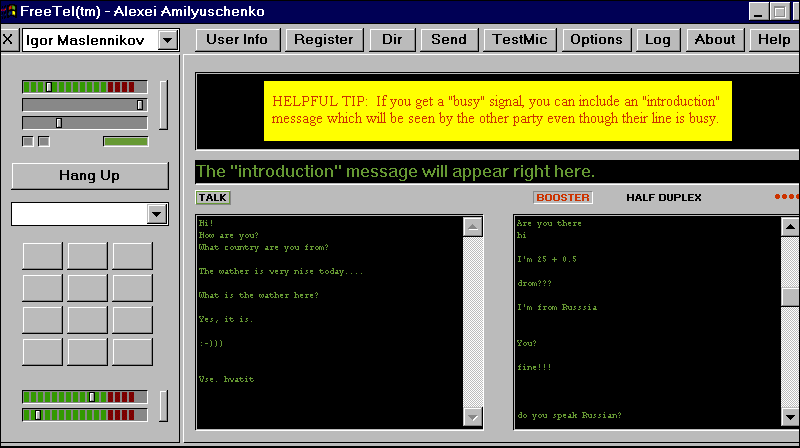Screen dimensions: 800x448
Task: Click the X button beside the contact name
Action: (x=8, y=40)
